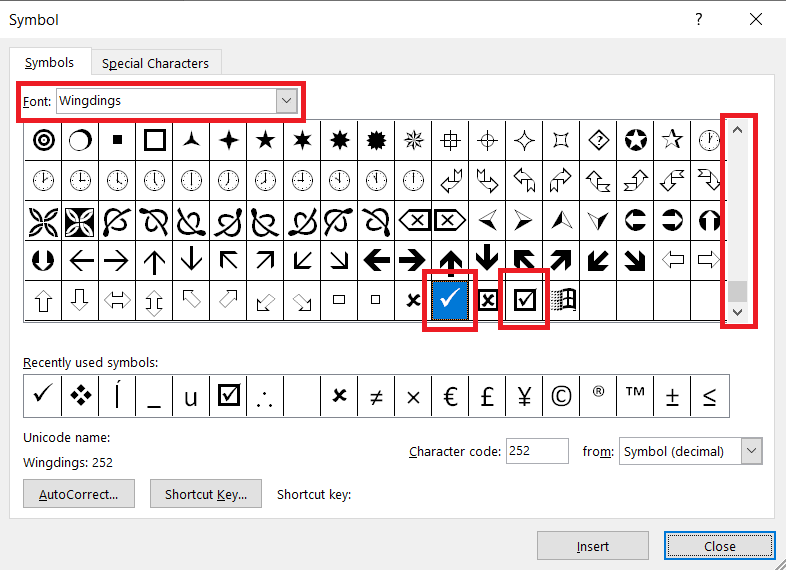Click the Insert button
Image resolution: width=786 pixels, height=570 pixels.
point(593,546)
